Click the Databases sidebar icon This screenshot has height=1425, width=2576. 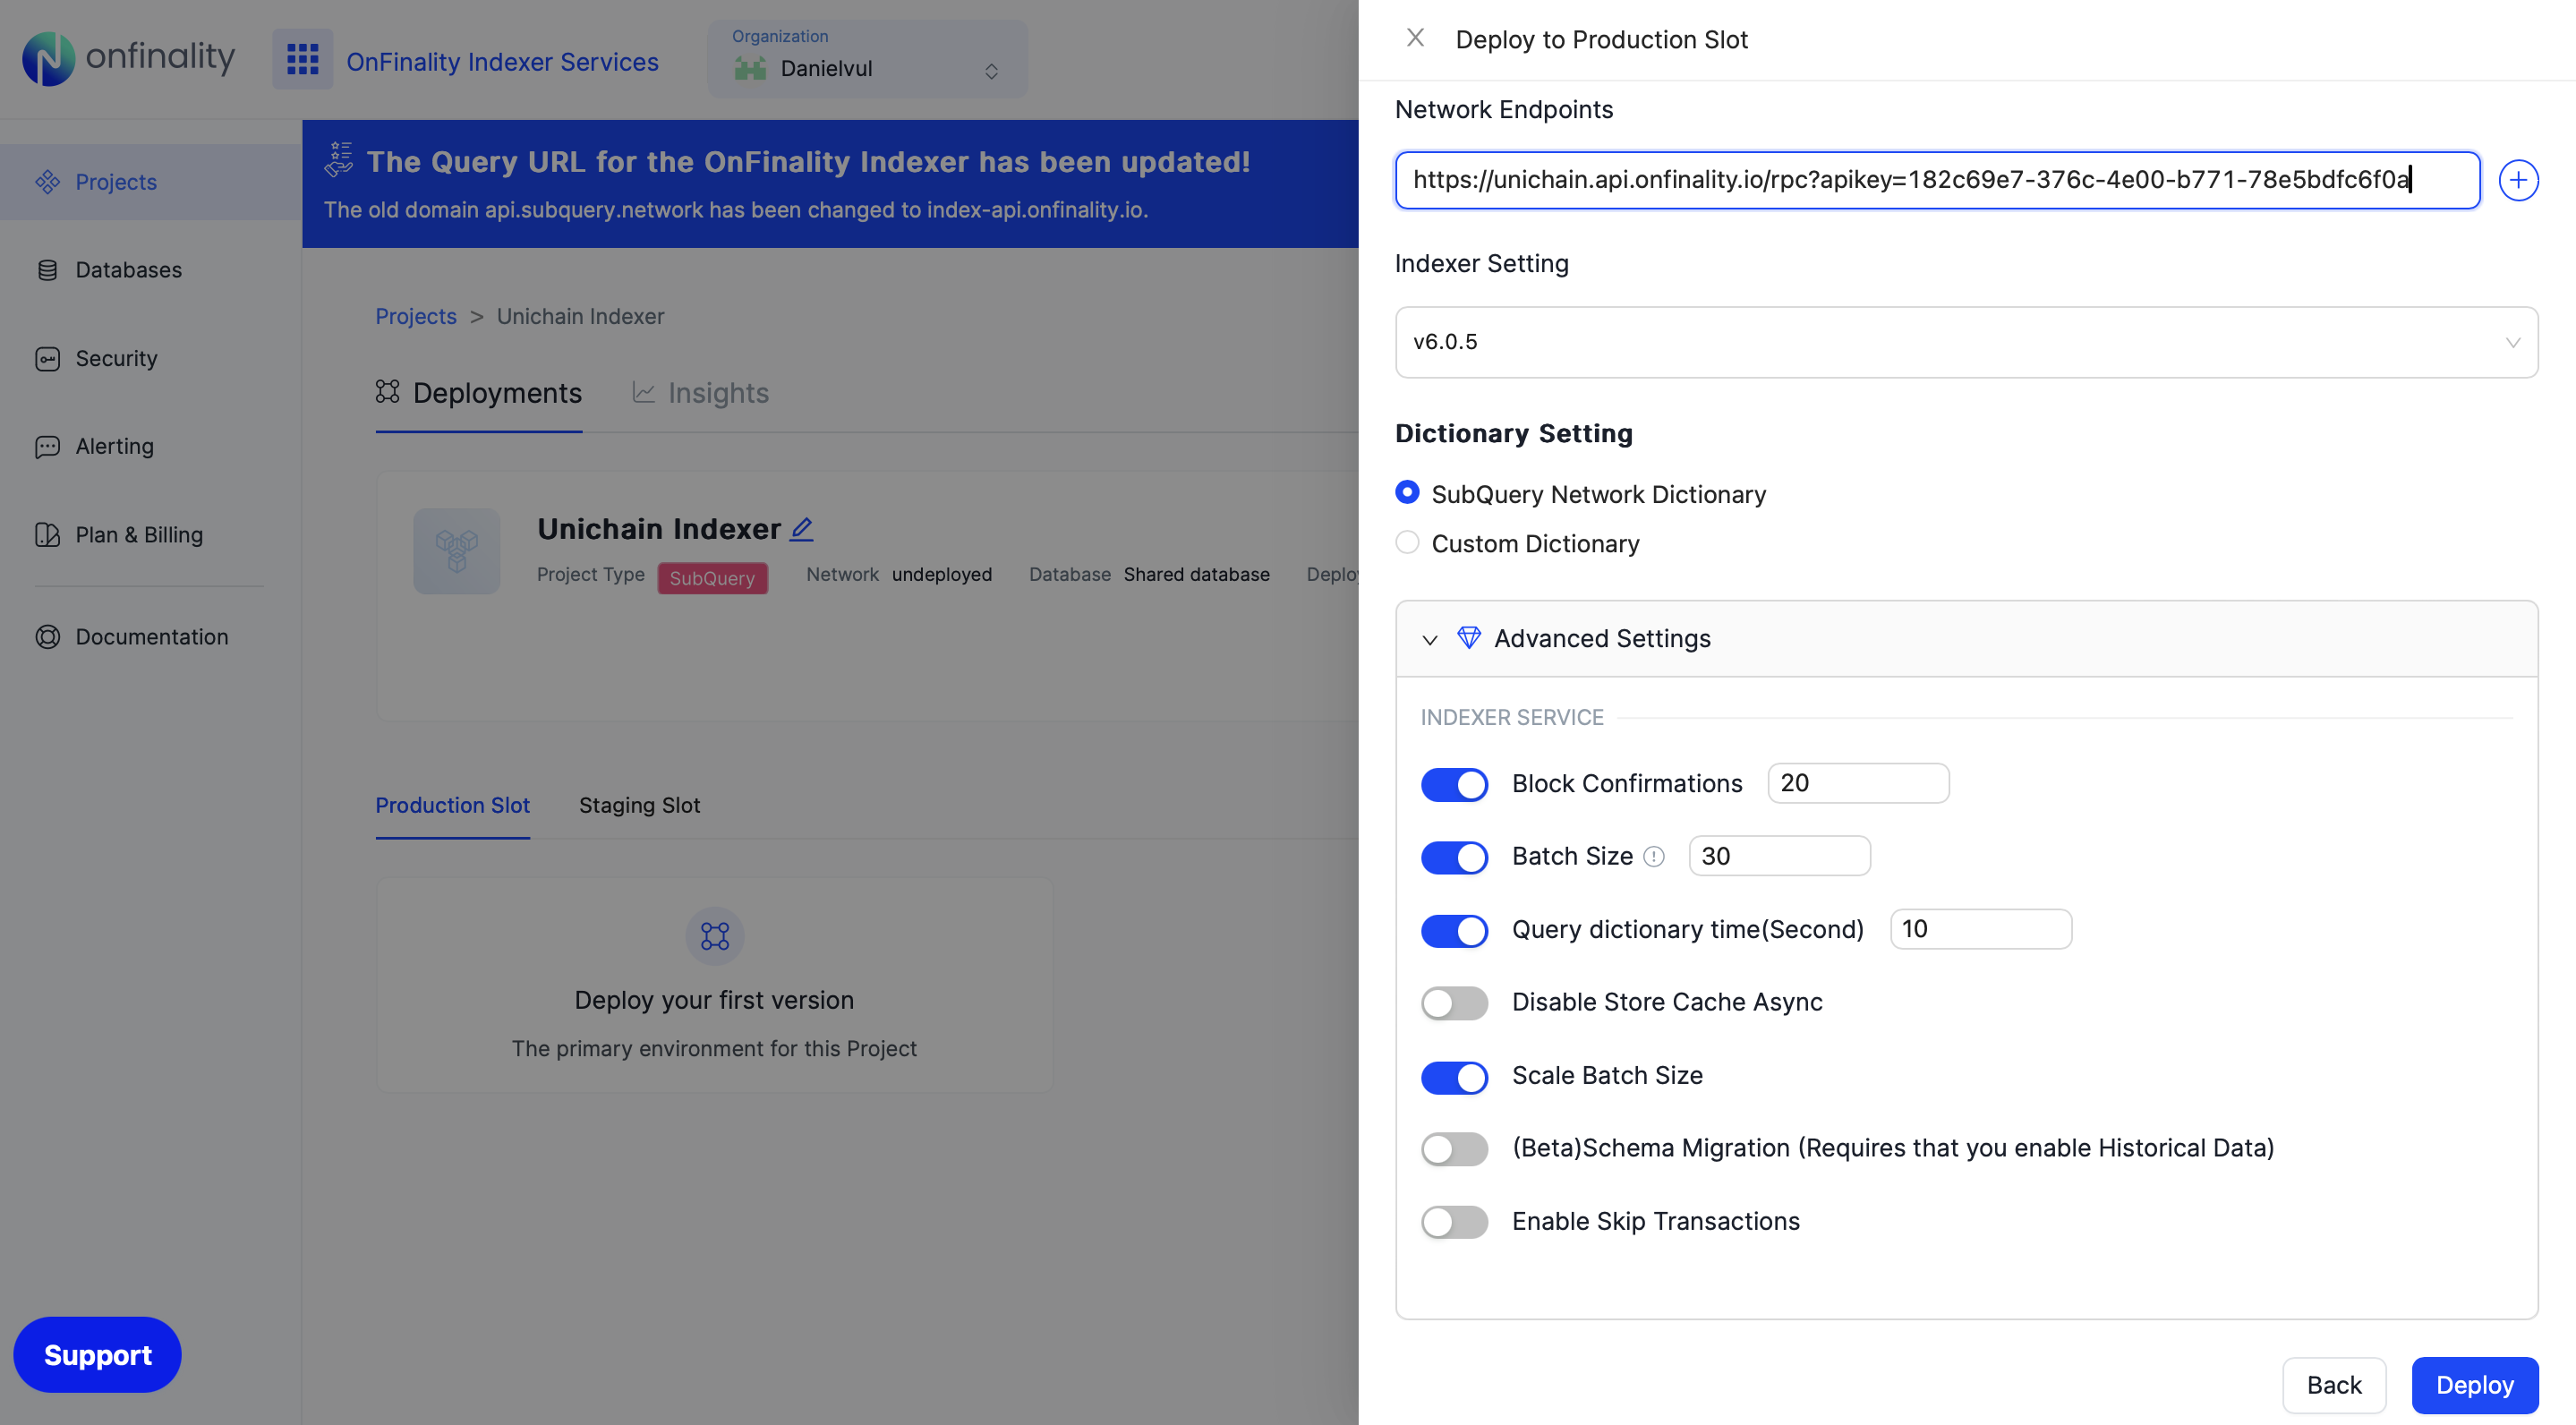click(47, 270)
